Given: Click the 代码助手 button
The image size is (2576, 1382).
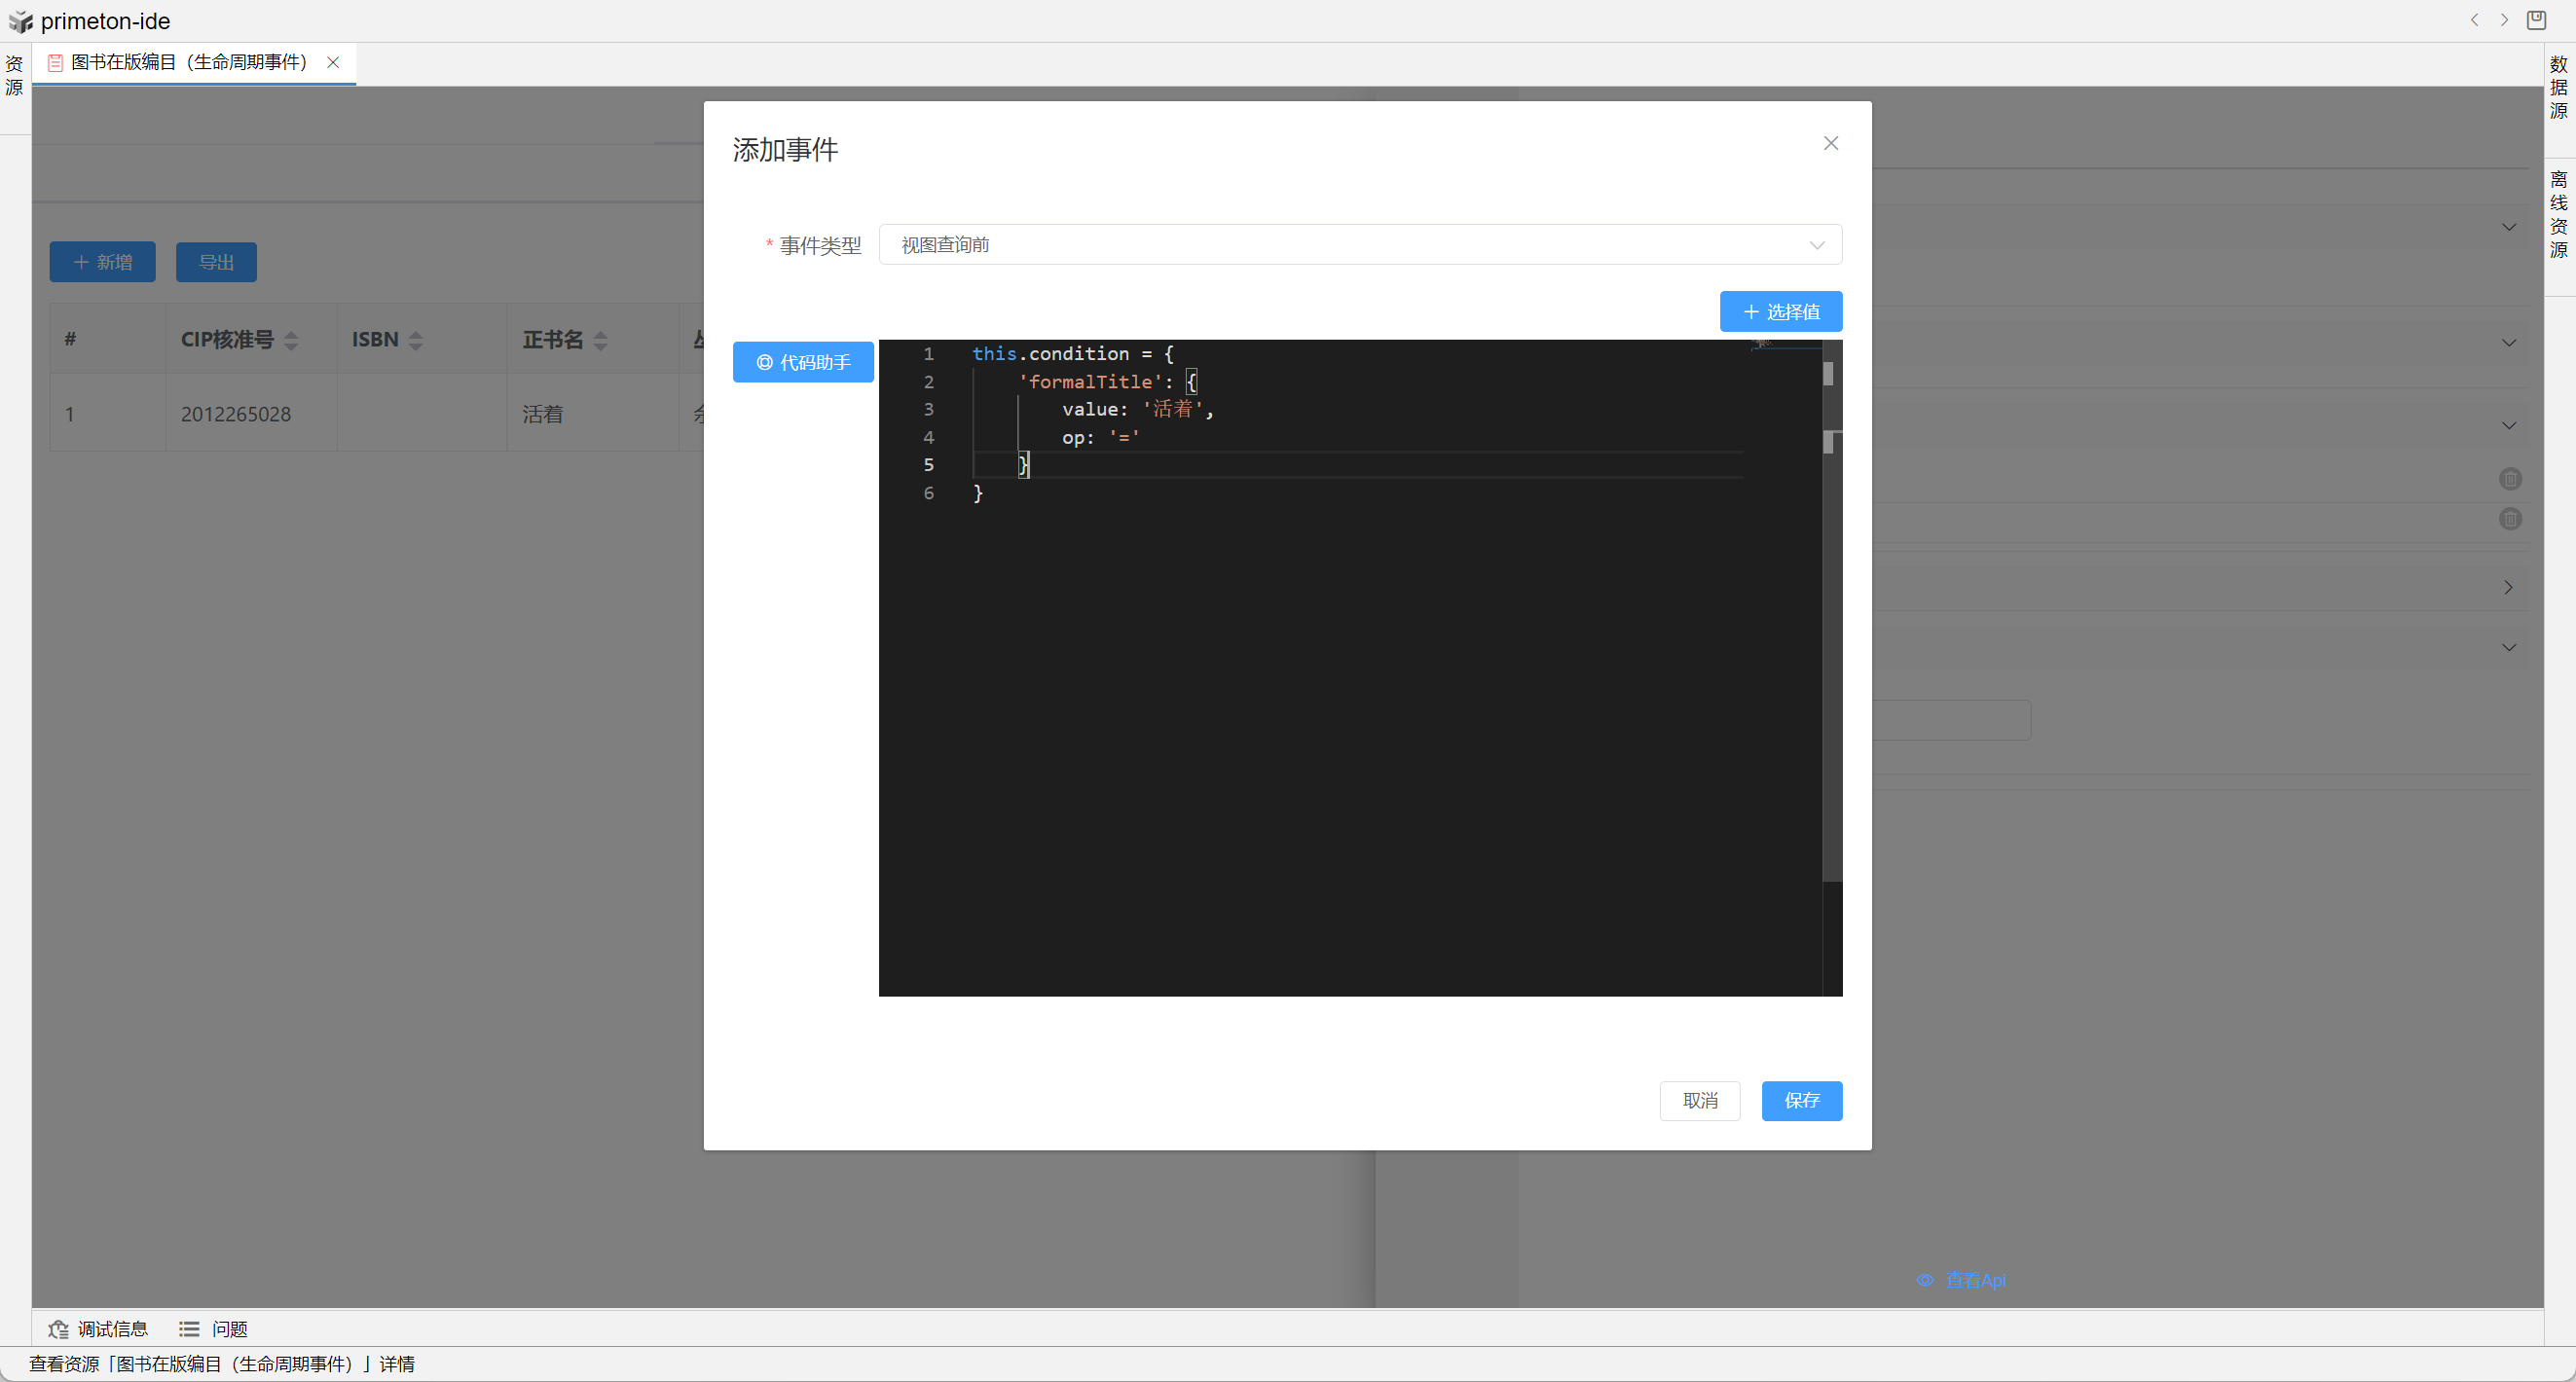Looking at the screenshot, I should pos(803,362).
